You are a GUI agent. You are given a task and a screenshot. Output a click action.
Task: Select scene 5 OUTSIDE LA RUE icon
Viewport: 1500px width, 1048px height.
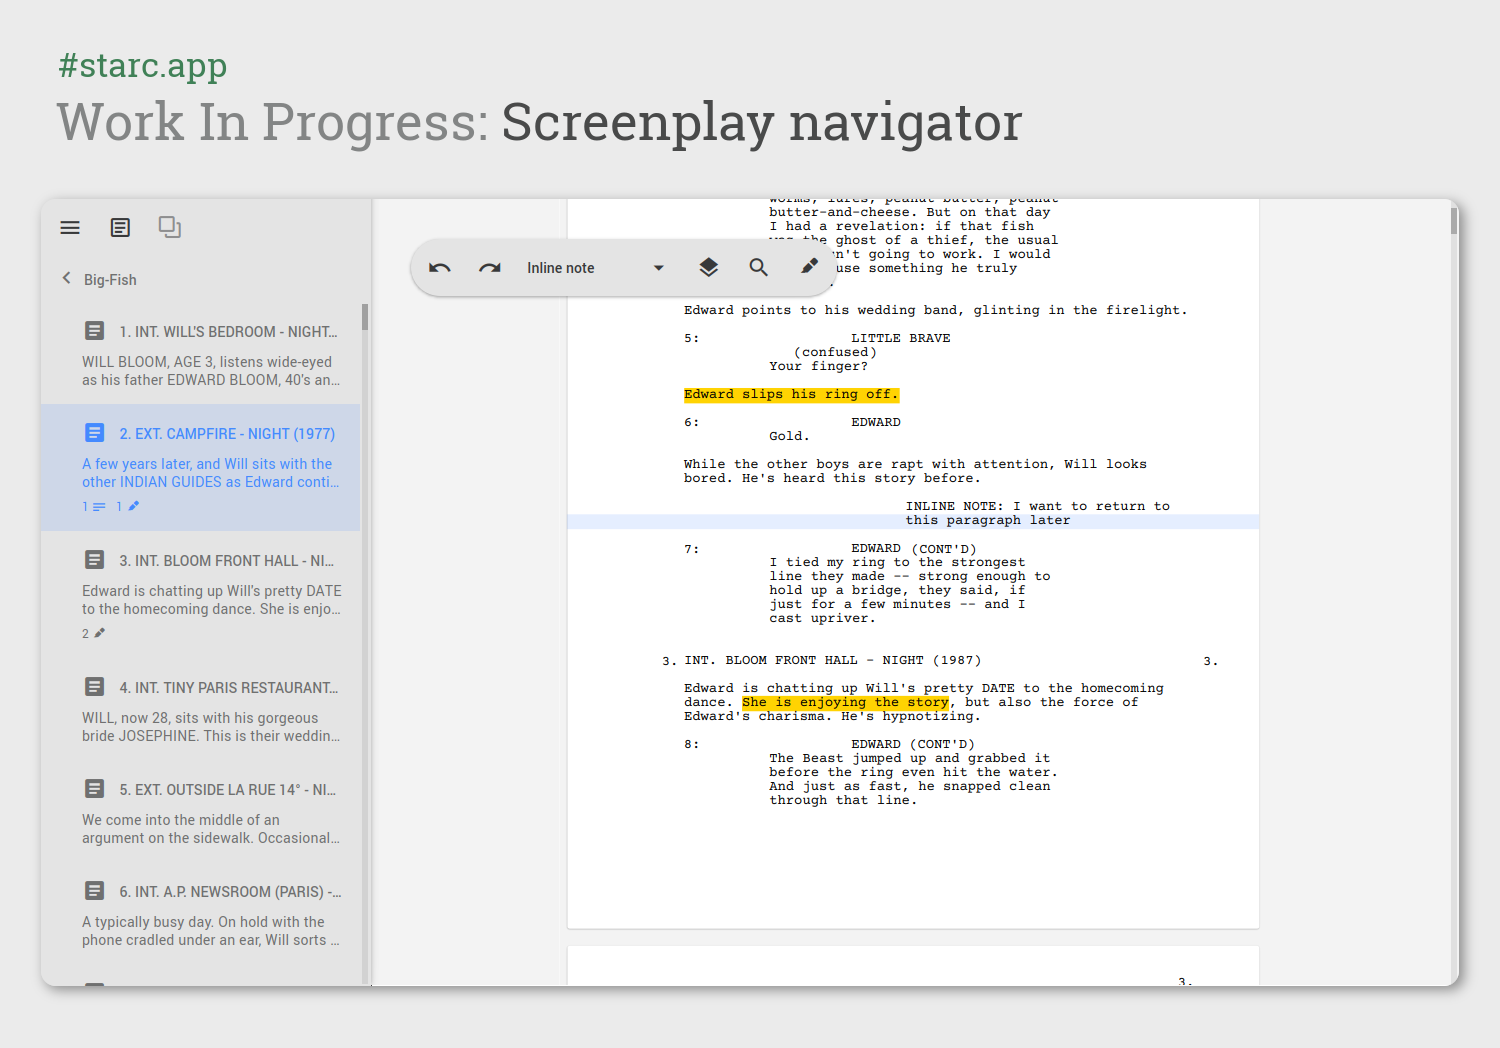point(95,788)
